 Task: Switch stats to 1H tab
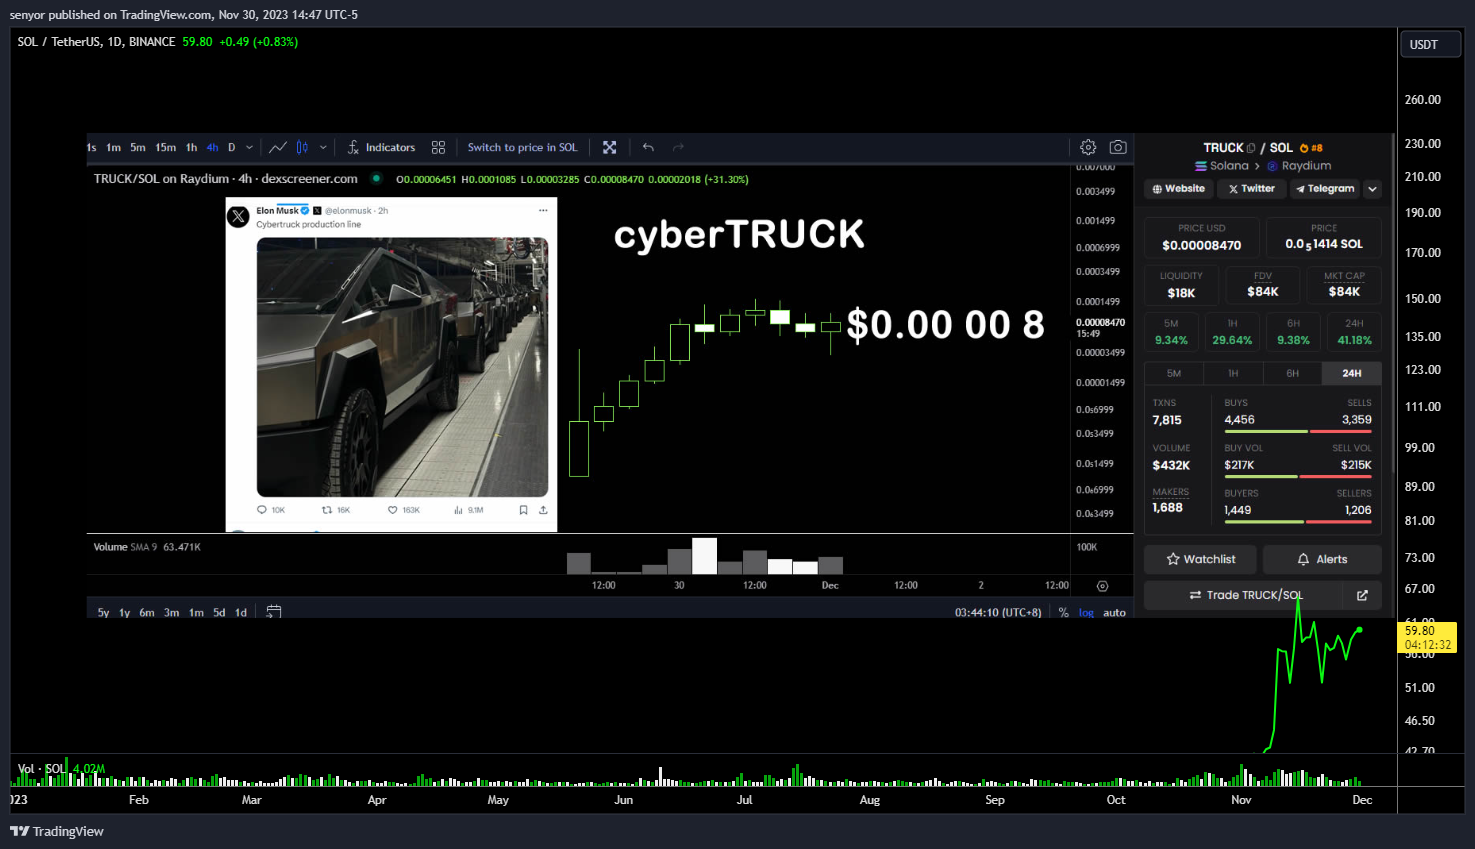[1233, 373]
